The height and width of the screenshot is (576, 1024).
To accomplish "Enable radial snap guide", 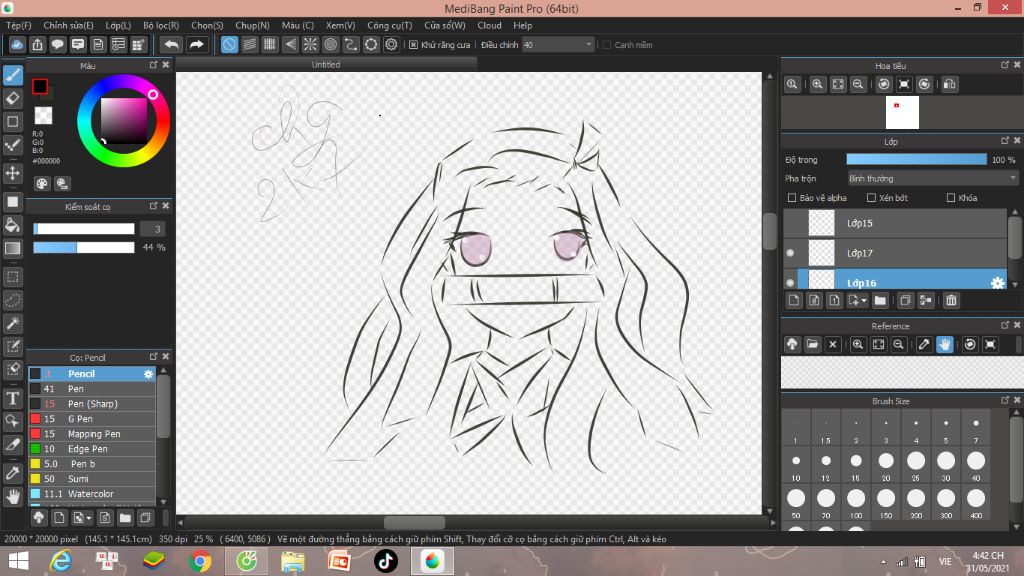I will click(310, 44).
